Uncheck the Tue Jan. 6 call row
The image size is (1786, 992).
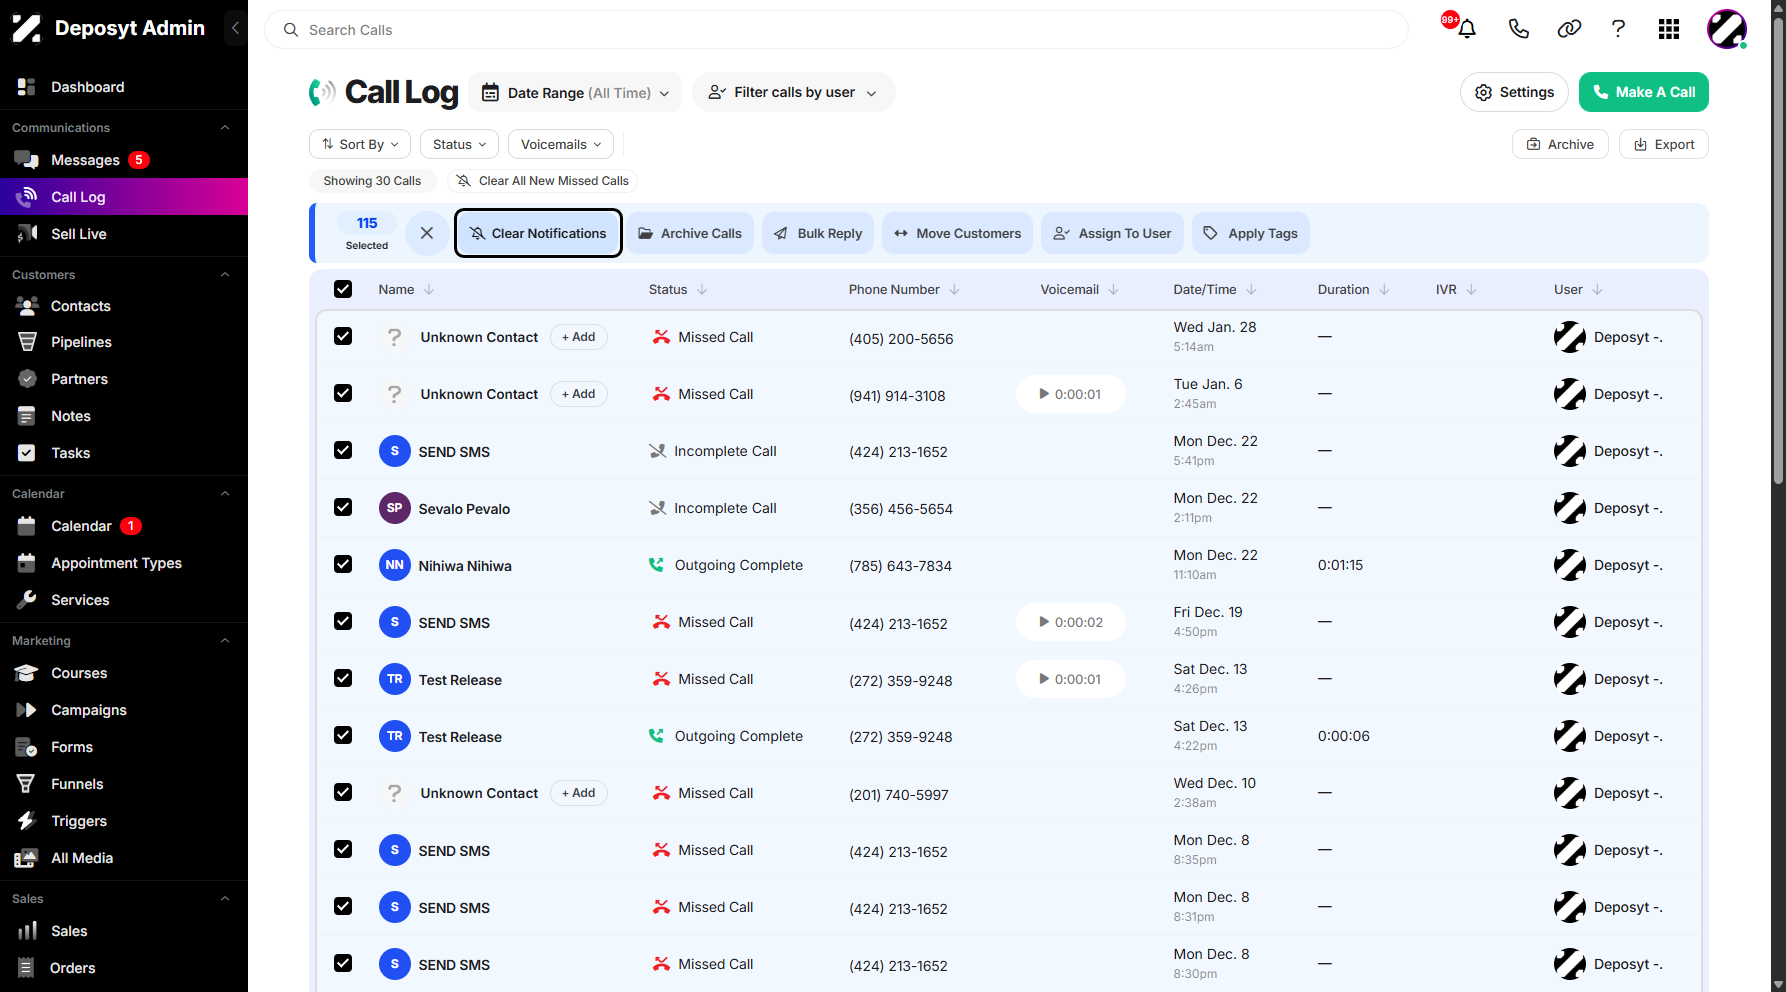pyautogui.click(x=343, y=393)
